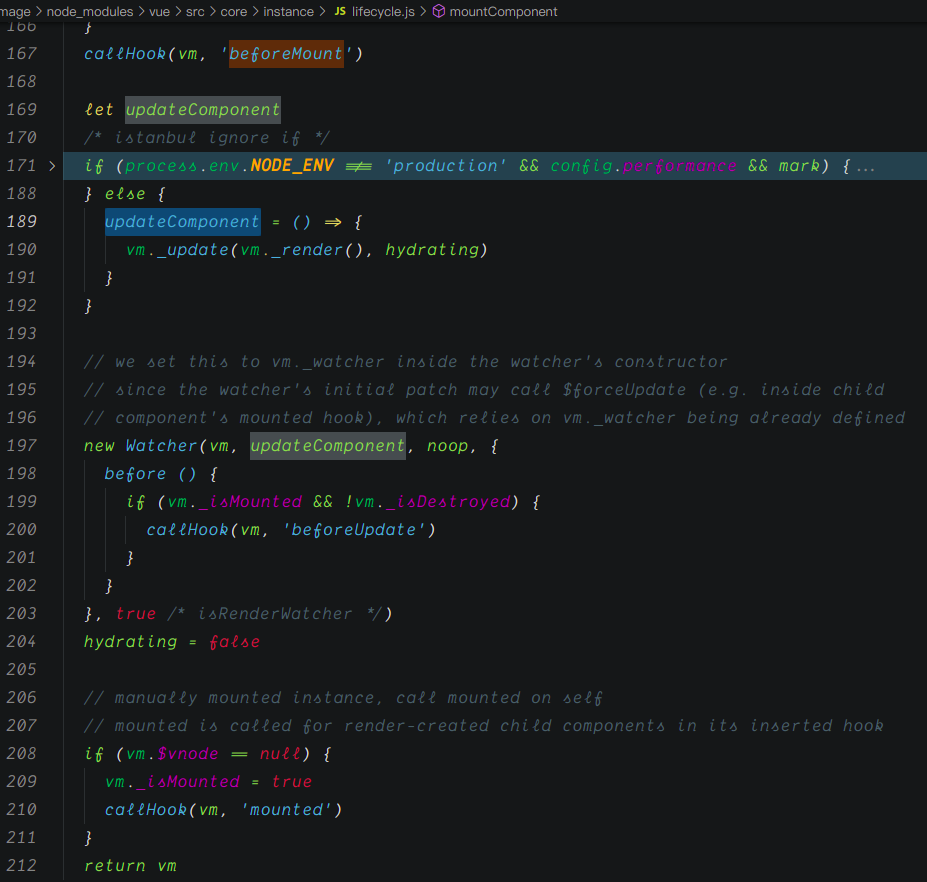927x882 pixels.
Task: Open the vue breadcrumb segment
Action: point(159,12)
